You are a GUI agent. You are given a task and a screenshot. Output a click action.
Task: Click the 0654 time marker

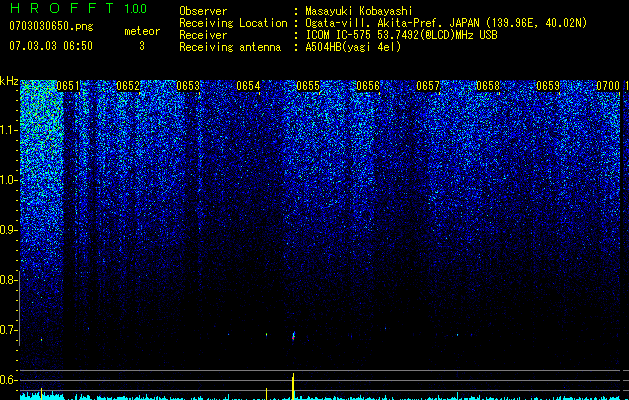click(248, 86)
